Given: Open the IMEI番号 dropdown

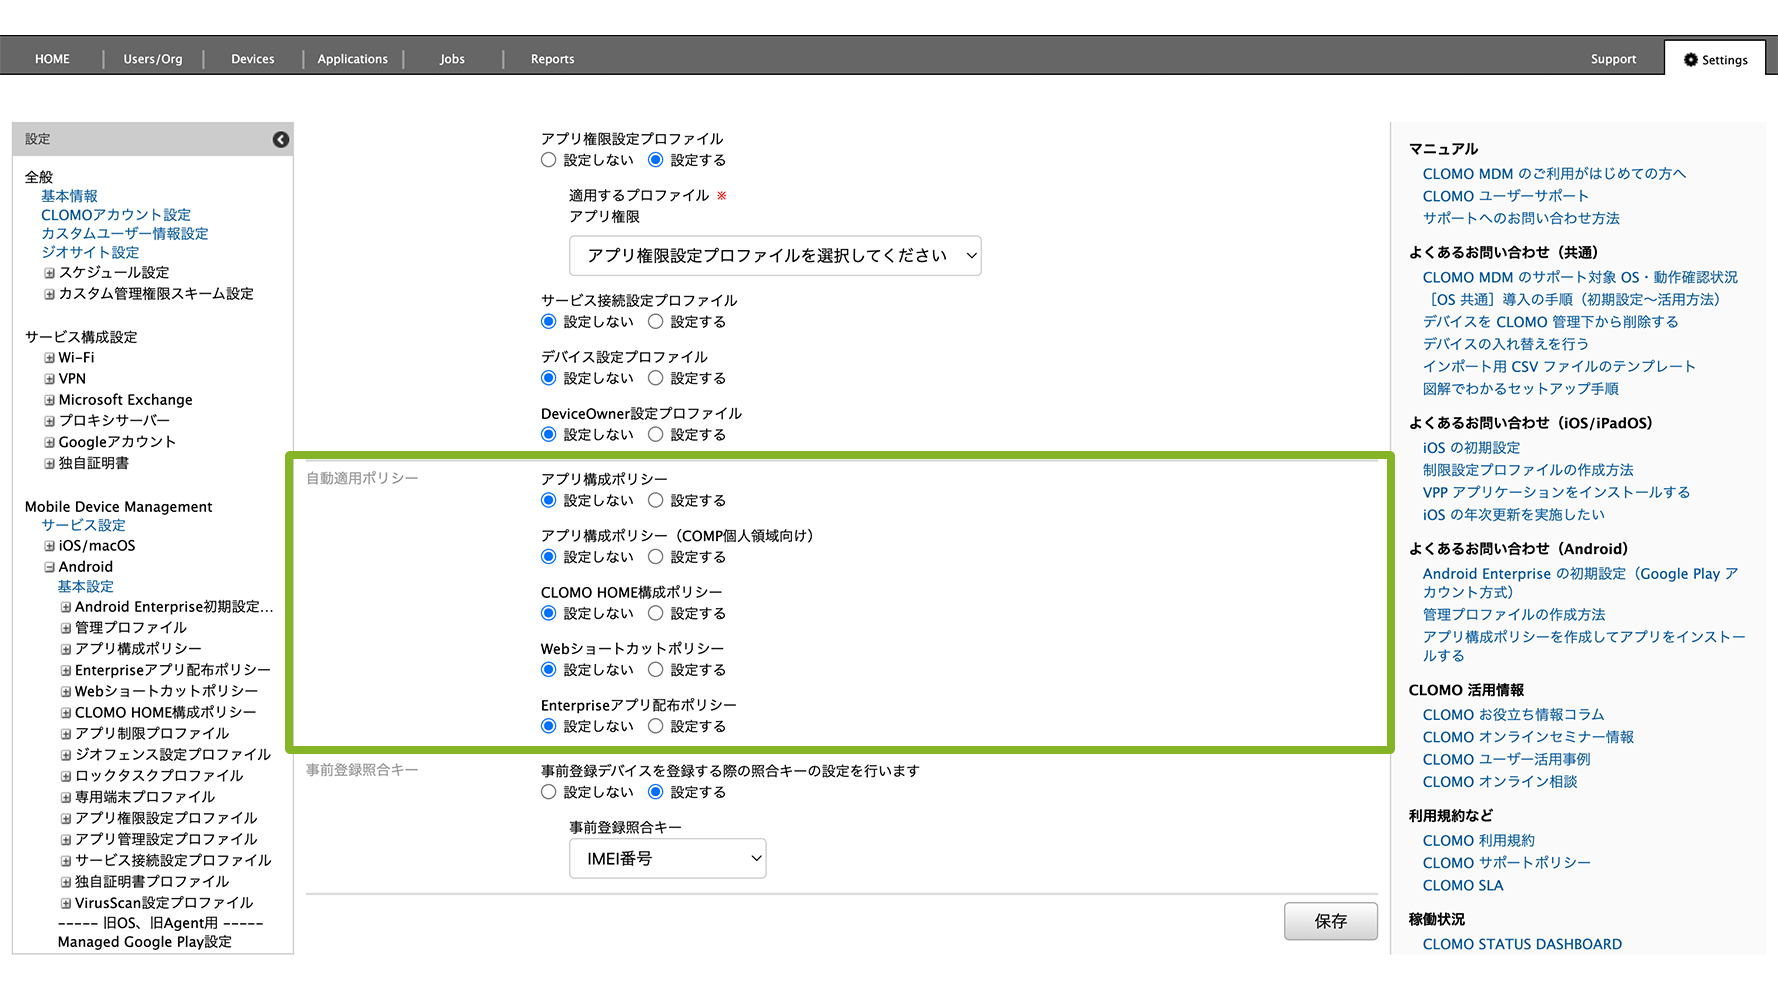Looking at the screenshot, I should (x=667, y=859).
